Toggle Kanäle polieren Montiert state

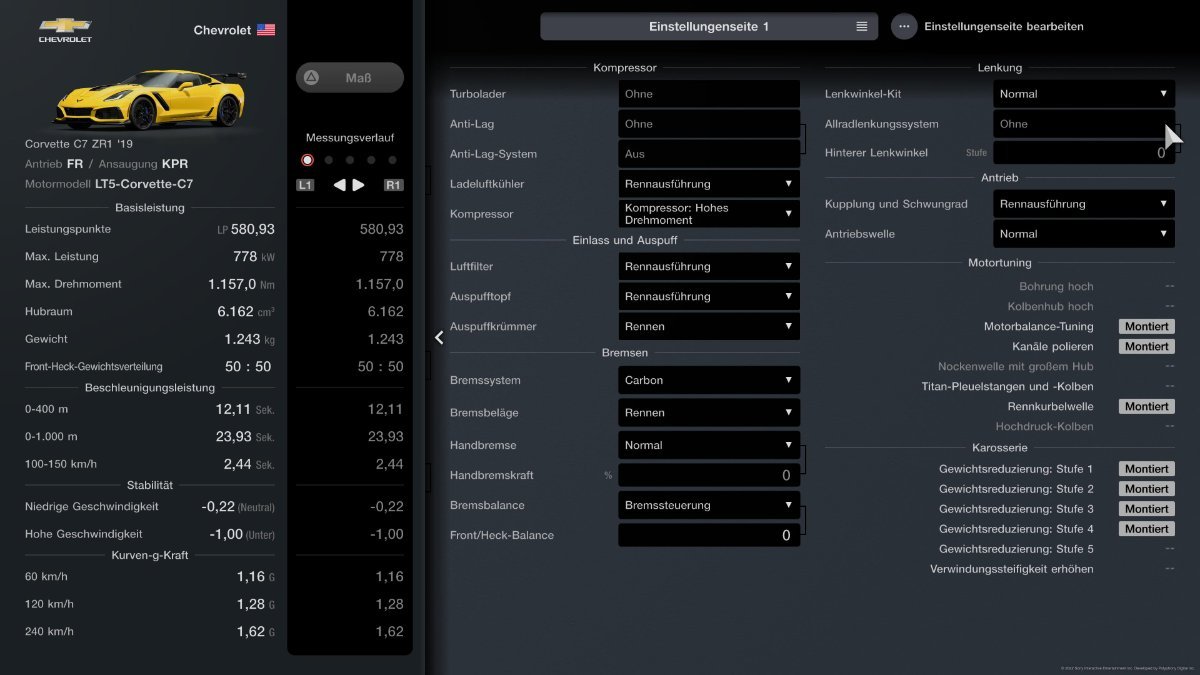point(1146,347)
